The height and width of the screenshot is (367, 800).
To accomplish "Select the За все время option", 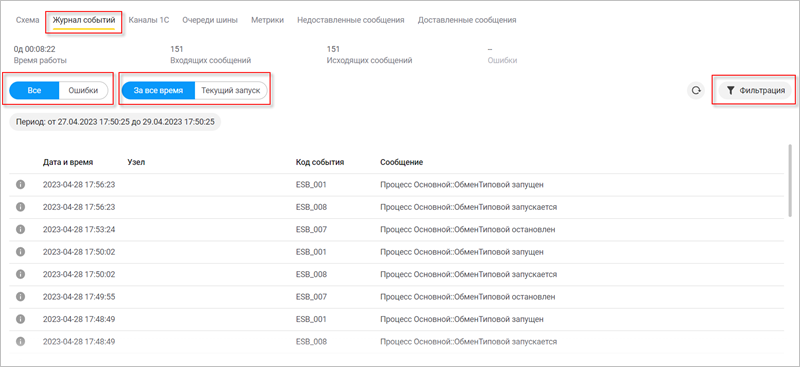I will click(158, 90).
